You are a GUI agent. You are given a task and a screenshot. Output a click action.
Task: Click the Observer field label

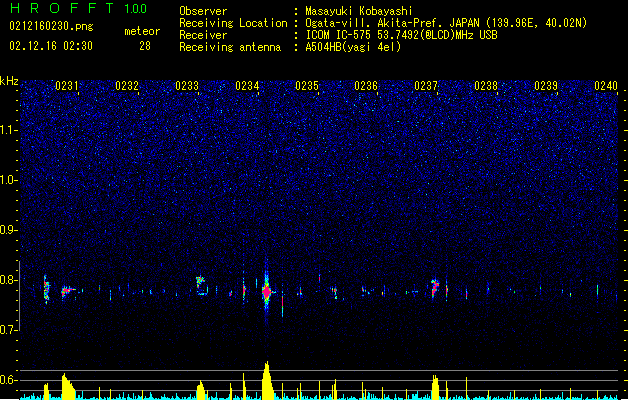[203, 11]
